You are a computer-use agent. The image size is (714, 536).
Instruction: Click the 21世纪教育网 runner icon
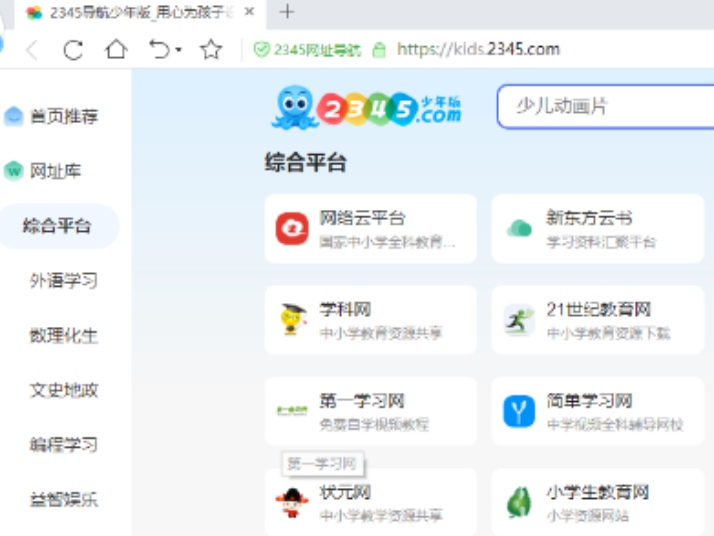click(x=519, y=320)
